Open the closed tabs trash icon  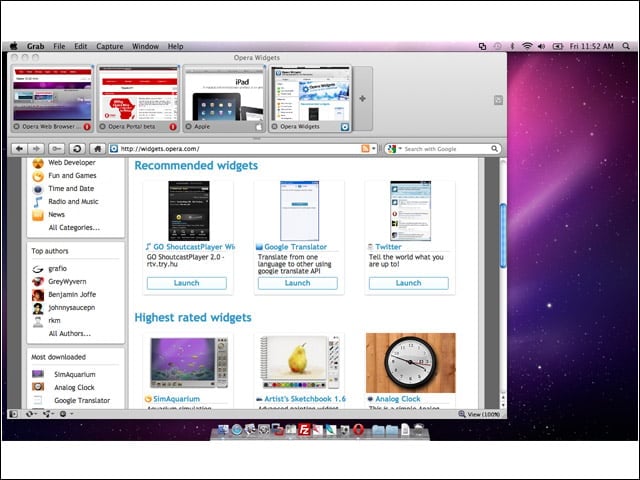coord(498,100)
